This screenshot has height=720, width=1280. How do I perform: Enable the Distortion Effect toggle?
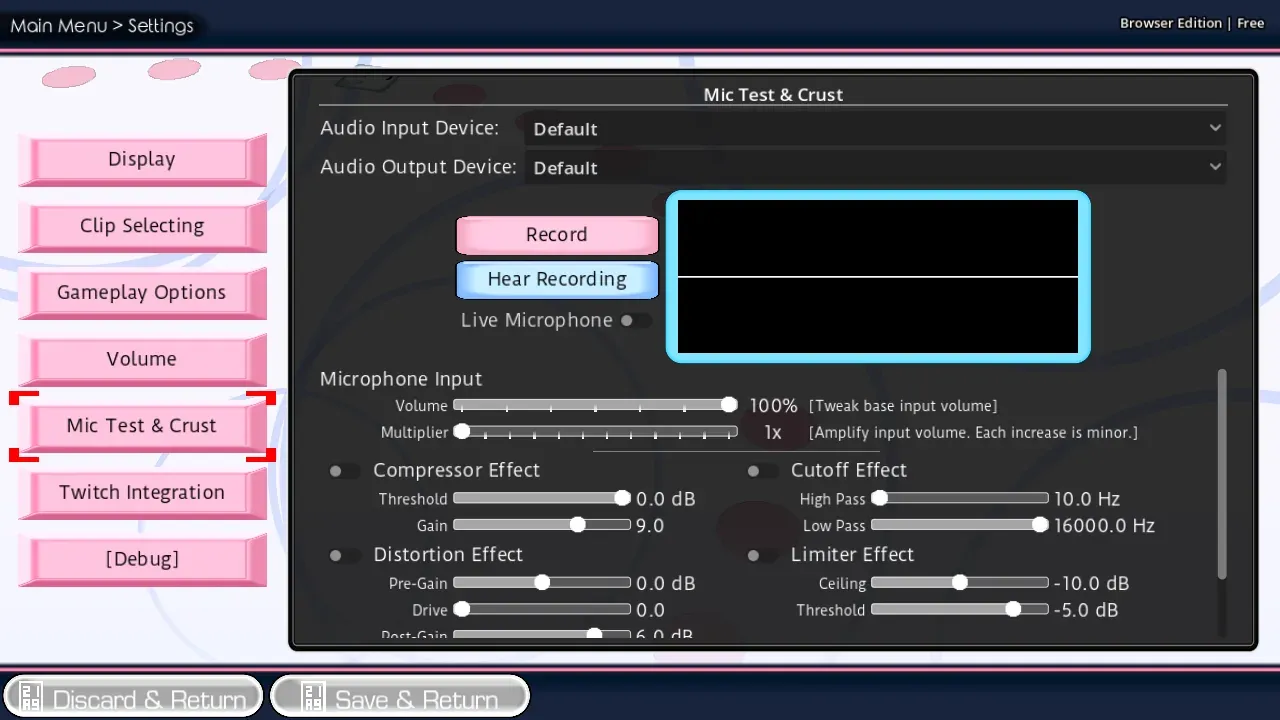tap(345, 555)
